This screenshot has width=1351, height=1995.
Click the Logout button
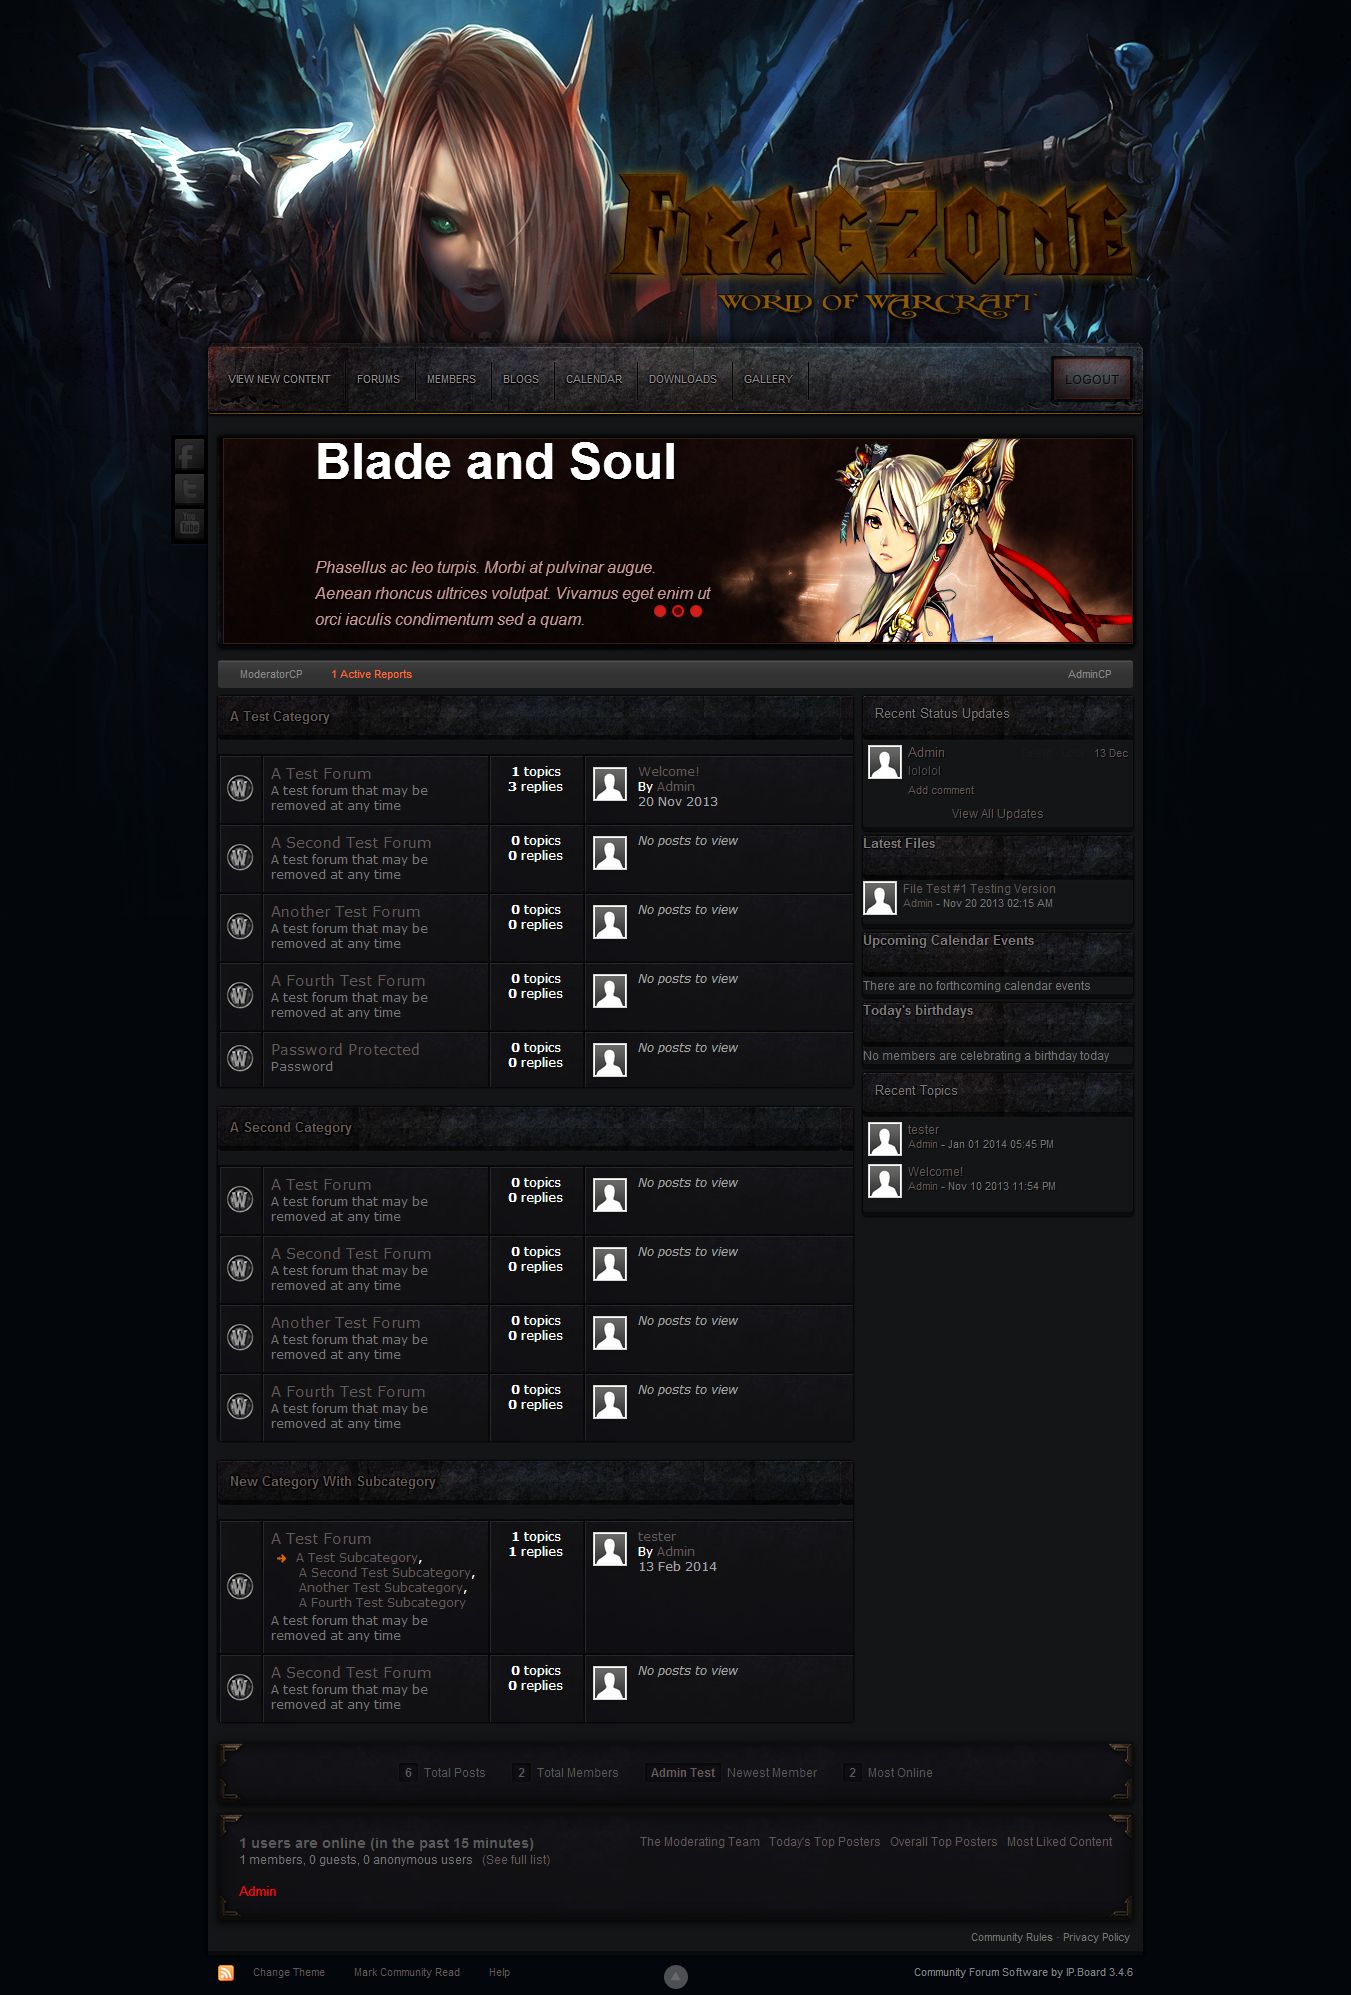click(x=1091, y=379)
